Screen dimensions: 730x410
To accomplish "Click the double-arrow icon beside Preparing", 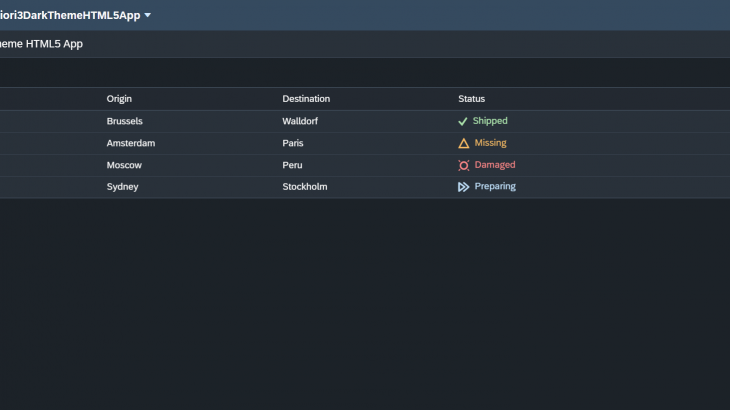I will click(463, 187).
